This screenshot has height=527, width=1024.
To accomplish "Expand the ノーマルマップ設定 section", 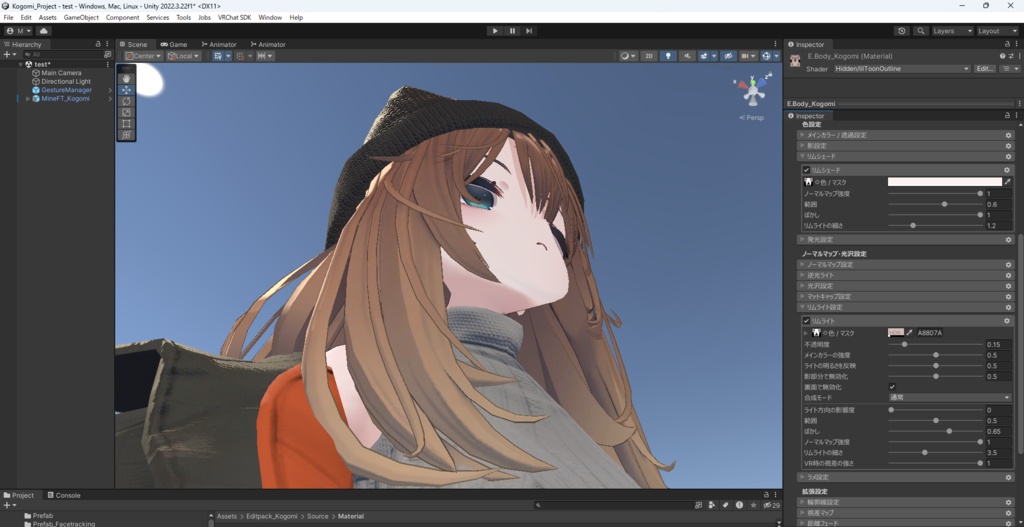I will click(x=904, y=264).
